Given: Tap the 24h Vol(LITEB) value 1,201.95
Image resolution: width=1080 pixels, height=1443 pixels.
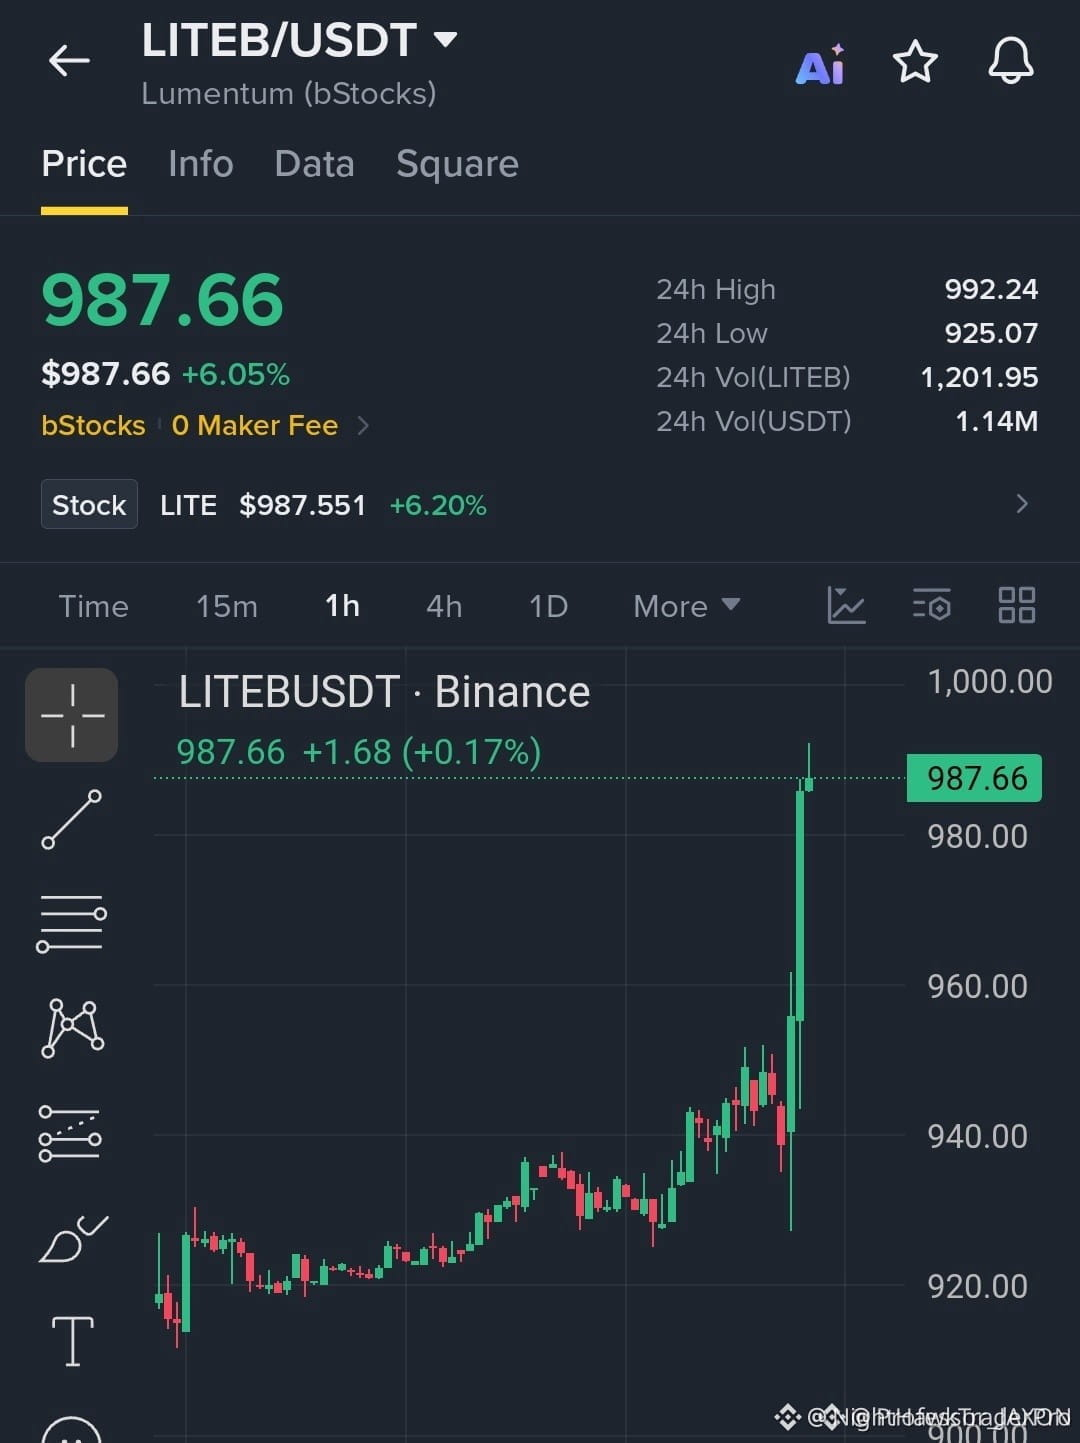Looking at the screenshot, I should [x=979, y=377].
